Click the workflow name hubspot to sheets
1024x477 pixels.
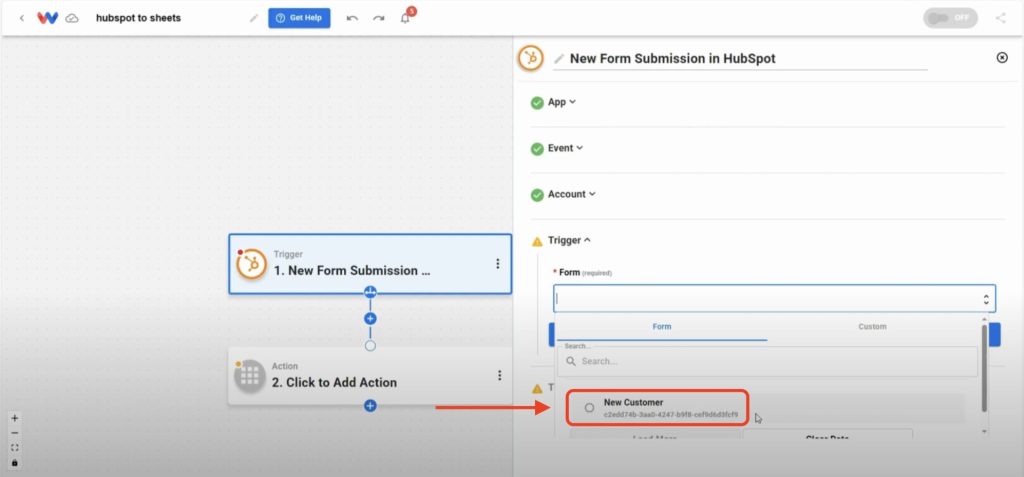[138, 18]
